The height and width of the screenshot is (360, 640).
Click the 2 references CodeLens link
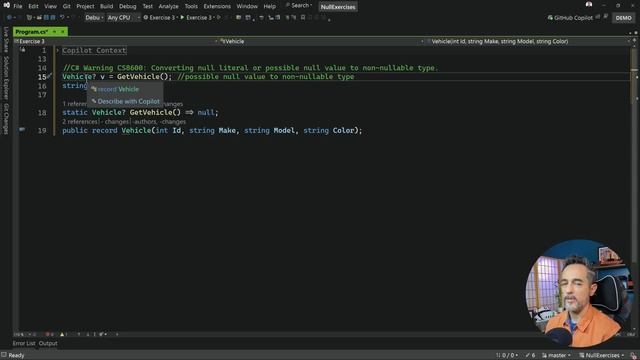80,122
